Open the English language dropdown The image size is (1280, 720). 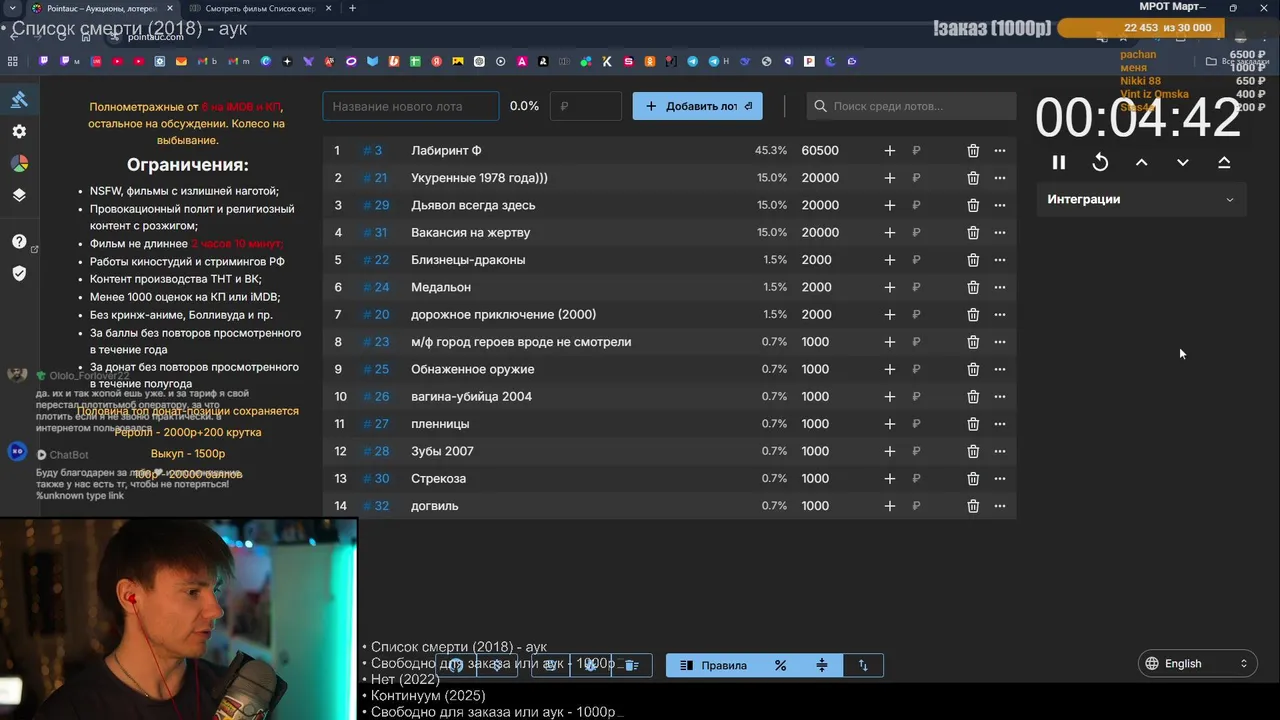click(x=1197, y=663)
